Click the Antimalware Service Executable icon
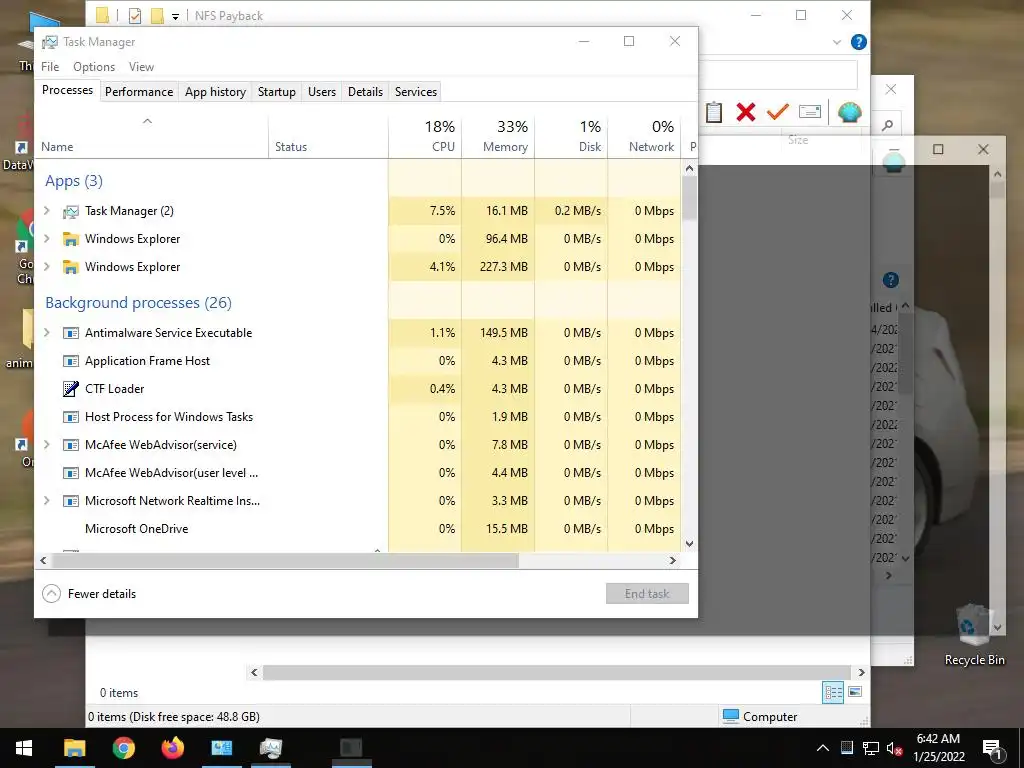 71,333
